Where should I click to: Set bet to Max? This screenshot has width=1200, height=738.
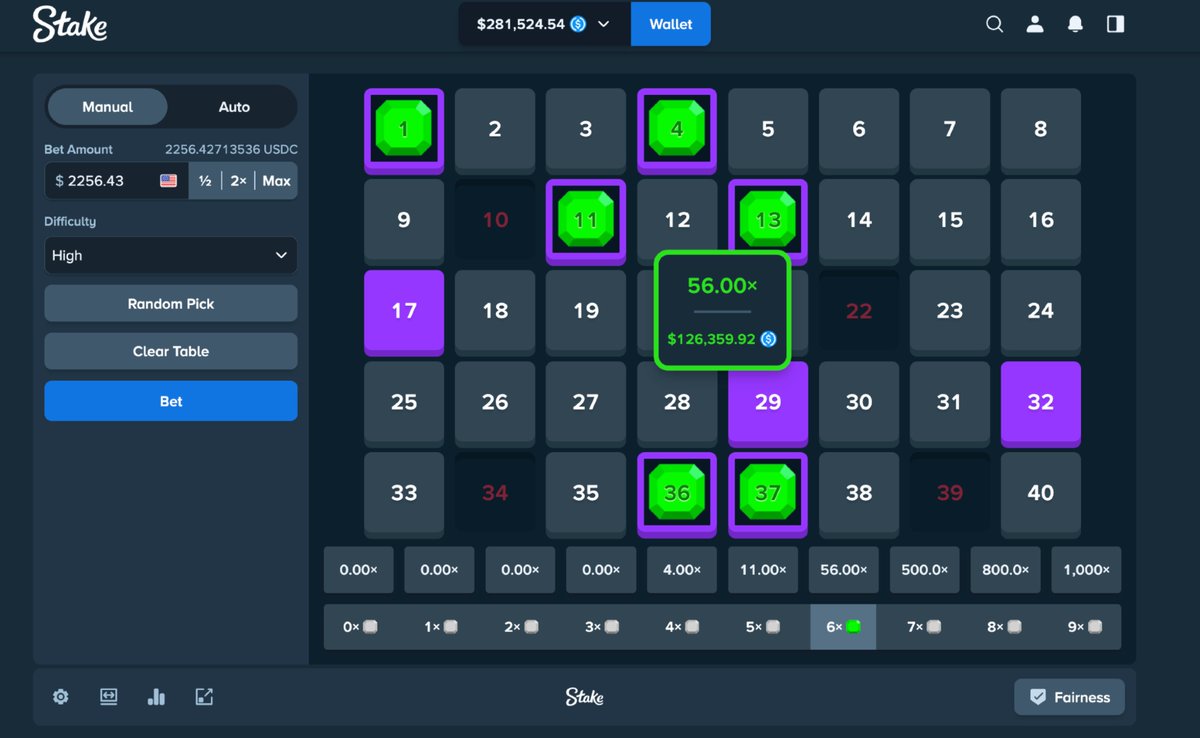(x=276, y=181)
